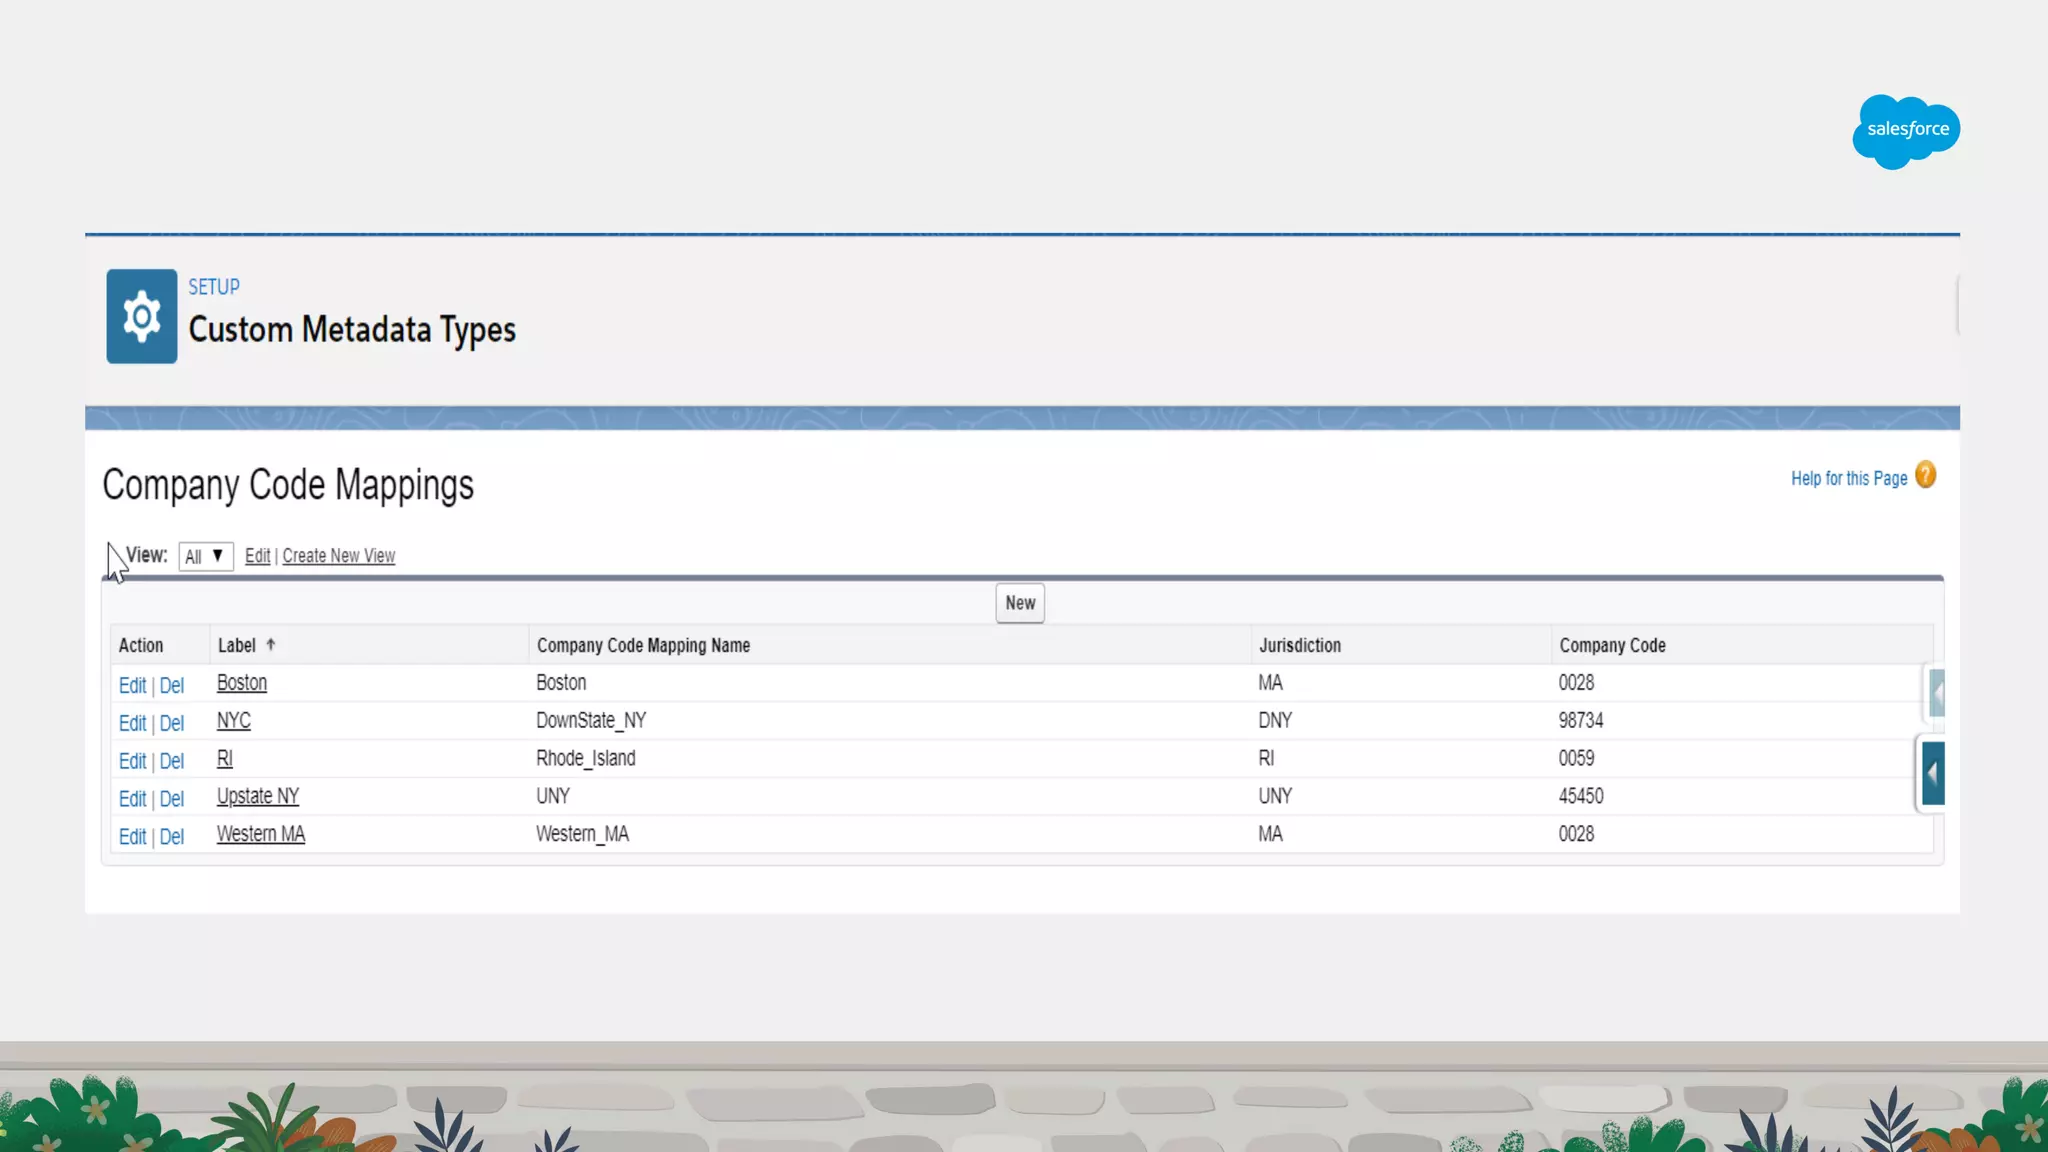Click the Edit view link beside dropdown

click(257, 556)
